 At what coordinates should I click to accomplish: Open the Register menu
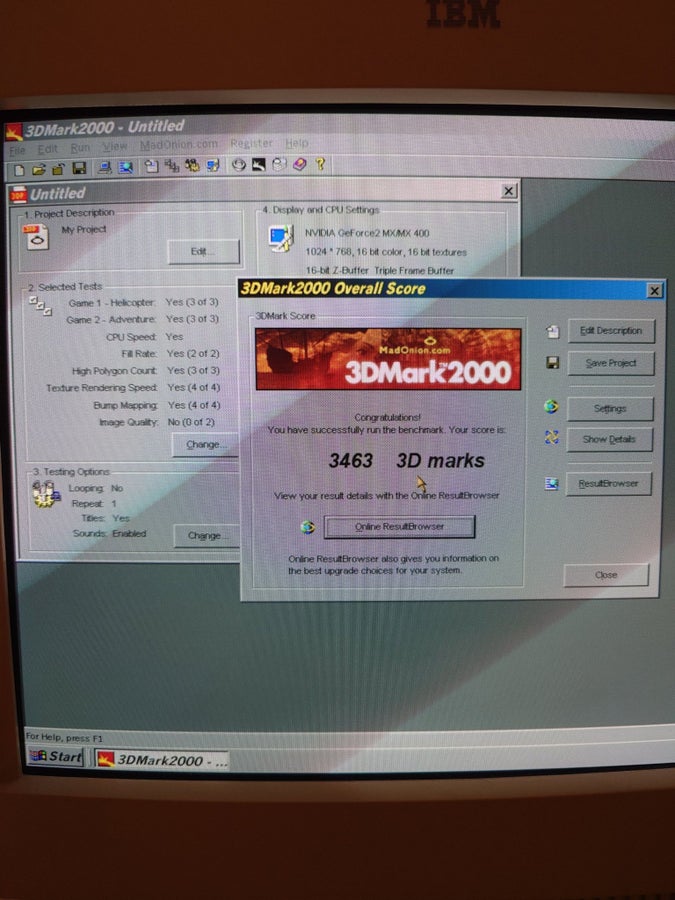click(251, 143)
